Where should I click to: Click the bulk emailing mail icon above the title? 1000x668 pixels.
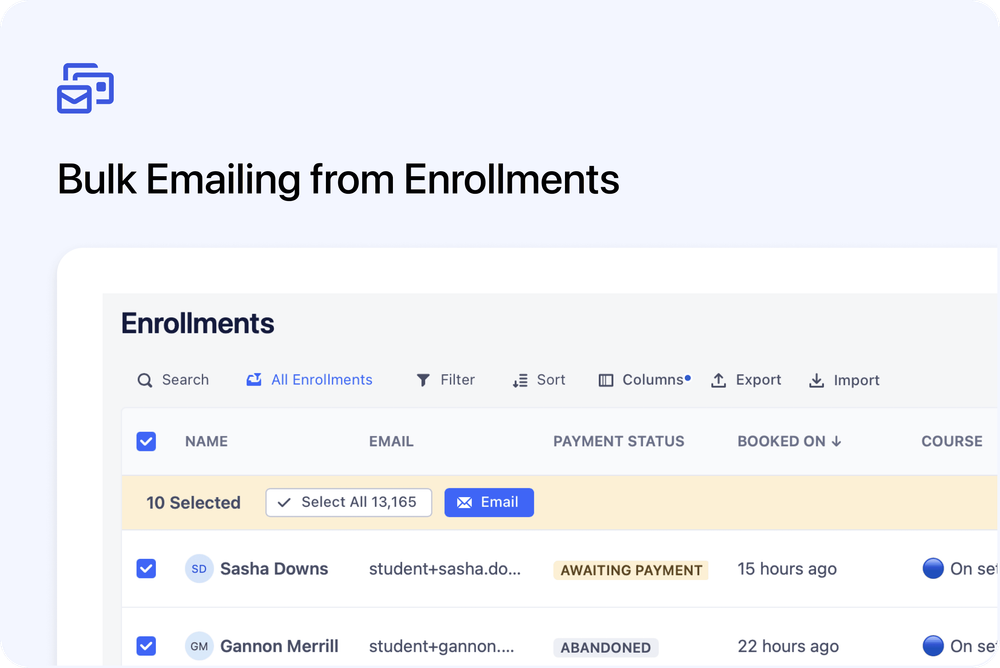tap(84, 88)
